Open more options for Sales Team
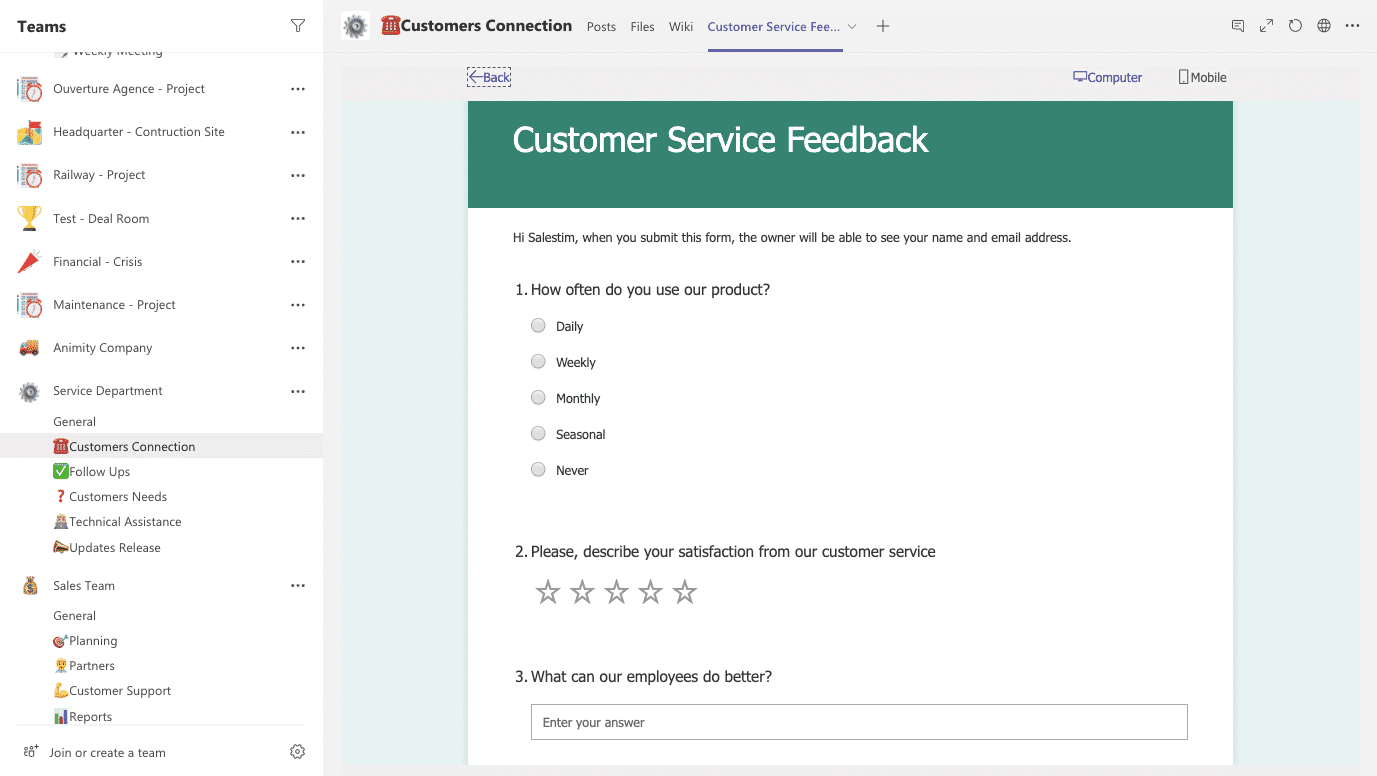This screenshot has height=776, width=1377. [297, 585]
